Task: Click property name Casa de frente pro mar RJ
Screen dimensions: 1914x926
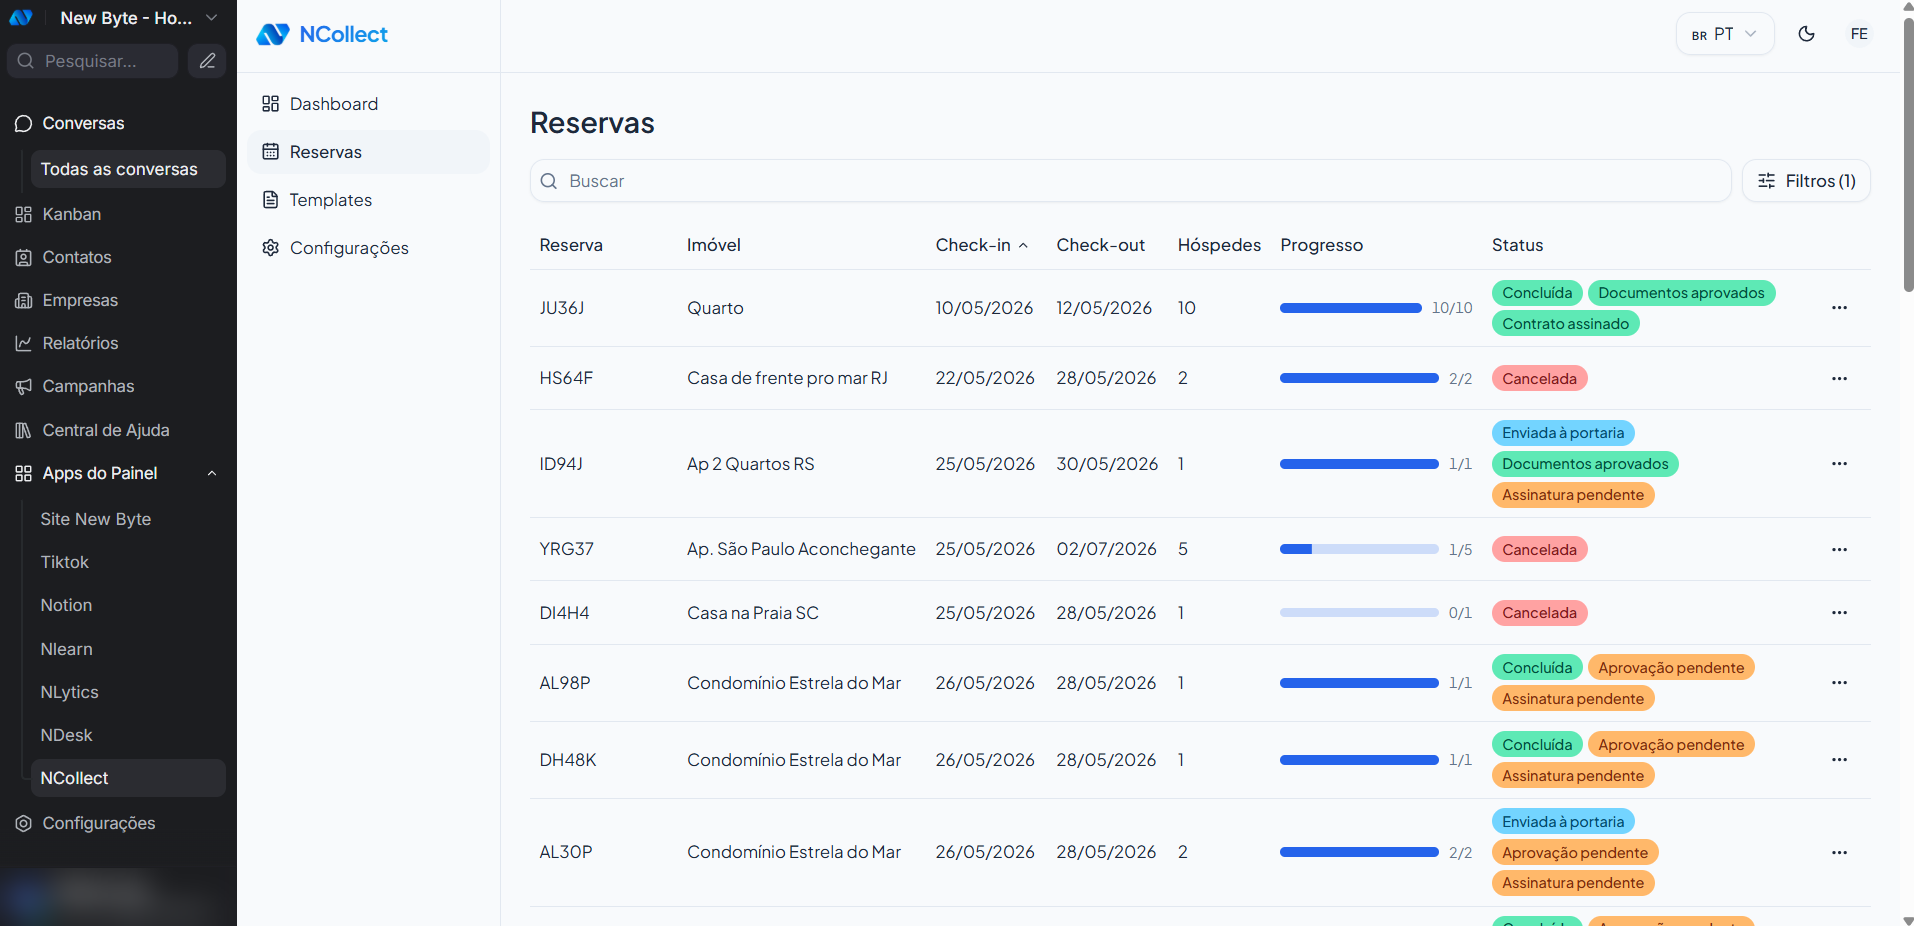Action: [x=787, y=378]
